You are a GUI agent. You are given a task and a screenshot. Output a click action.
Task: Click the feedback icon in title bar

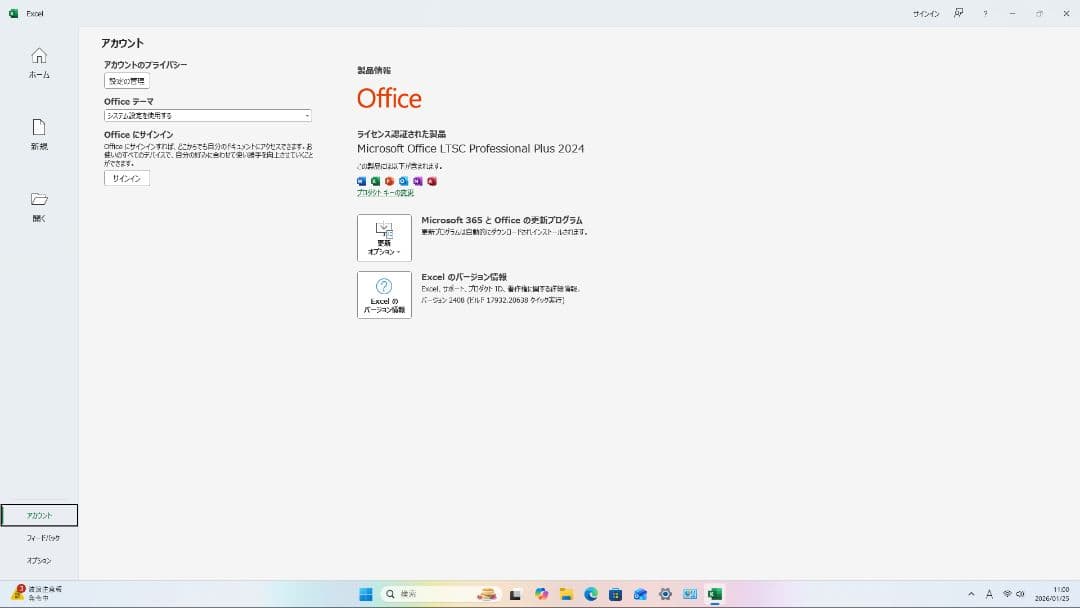[958, 13]
